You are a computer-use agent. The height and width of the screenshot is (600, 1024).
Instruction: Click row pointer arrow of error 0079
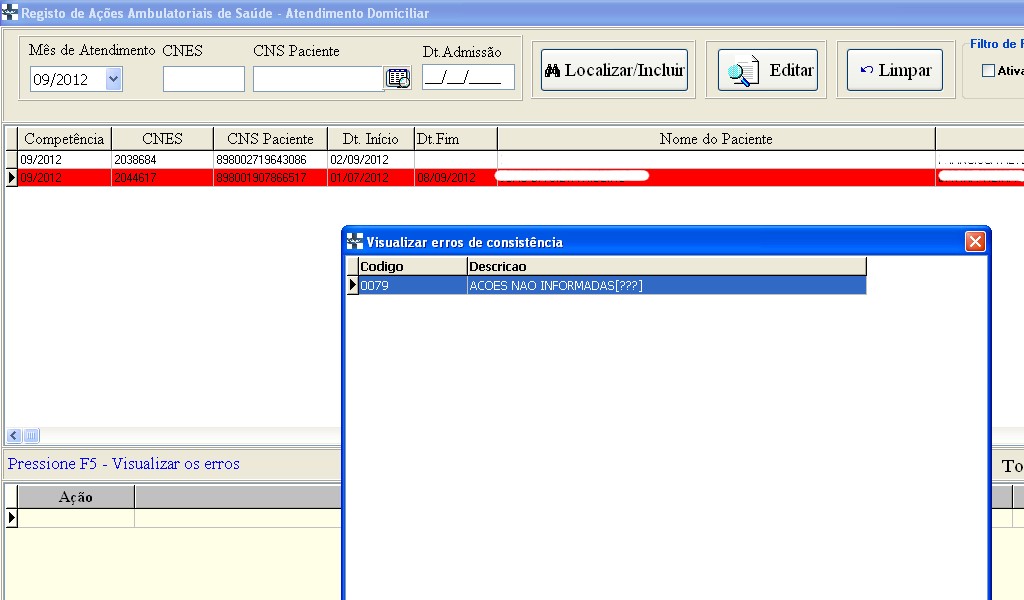[352, 286]
